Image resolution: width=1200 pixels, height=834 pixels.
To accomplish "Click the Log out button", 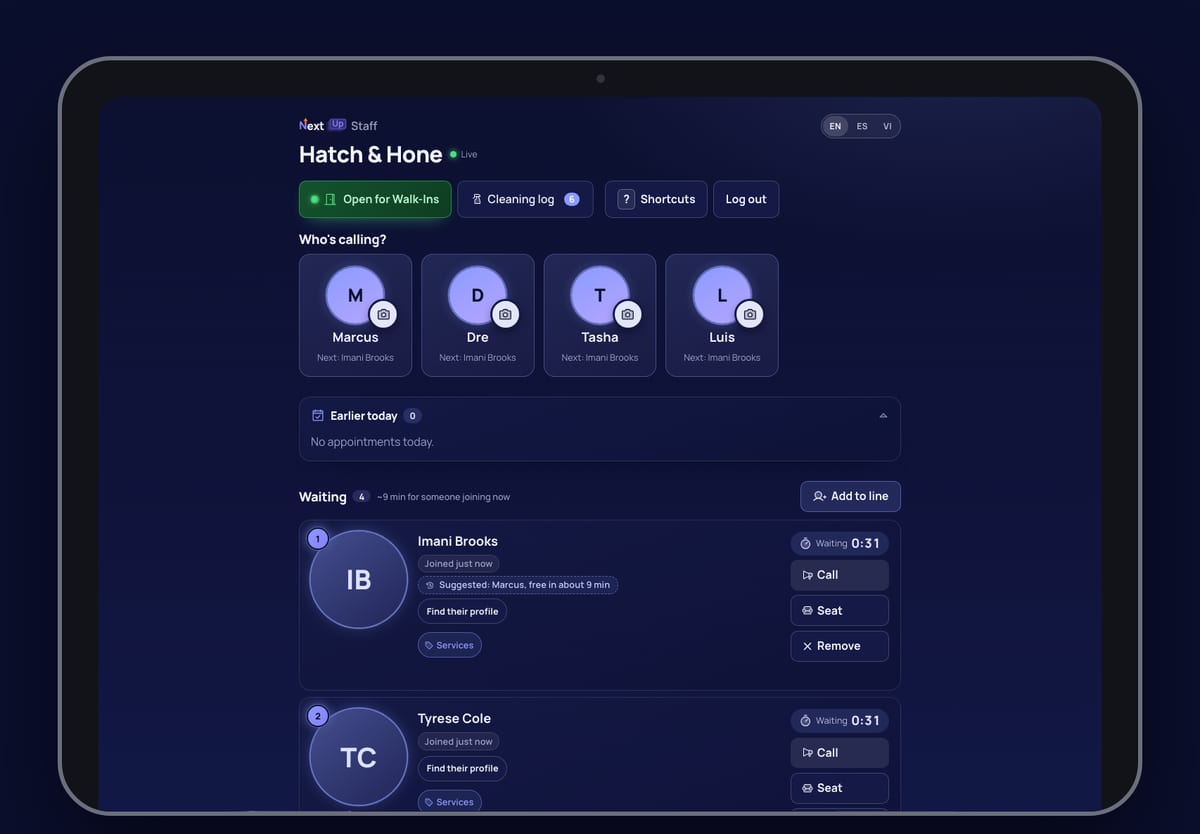I will [746, 199].
